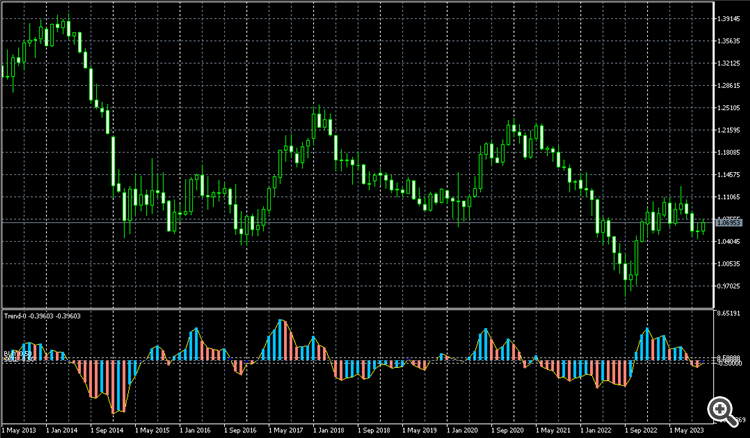Click the 1 Jan 2016 date label
750x438 pixels.
tap(196, 430)
